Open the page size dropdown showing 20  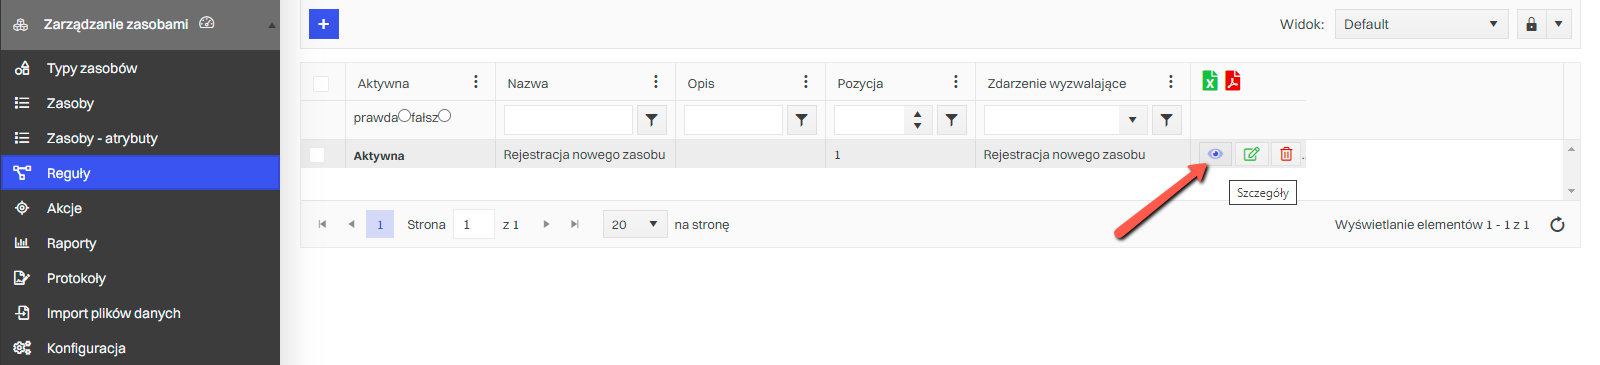tap(635, 224)
